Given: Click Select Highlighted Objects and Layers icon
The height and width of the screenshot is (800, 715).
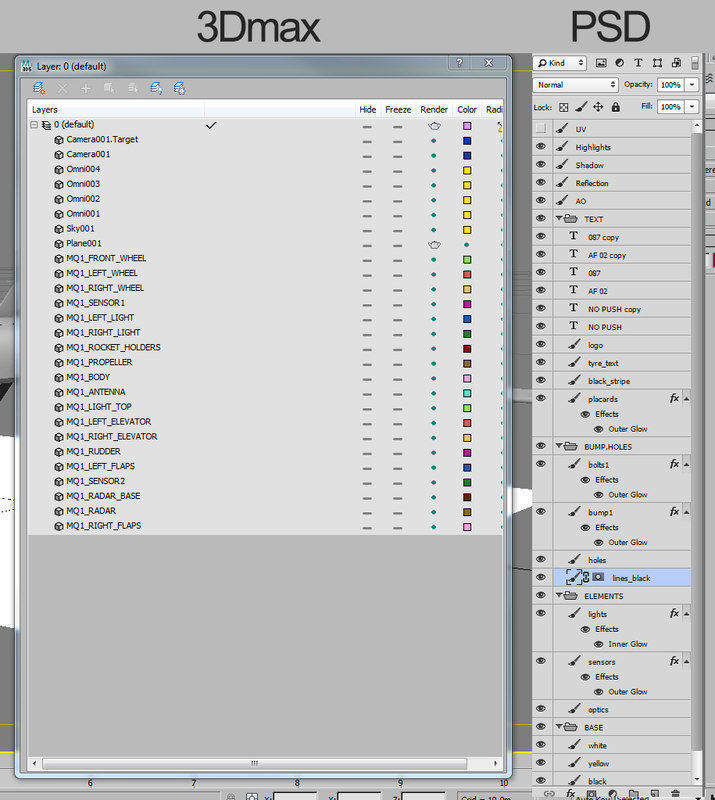Looking at the screenshot, I should click(x=109, y=88).
